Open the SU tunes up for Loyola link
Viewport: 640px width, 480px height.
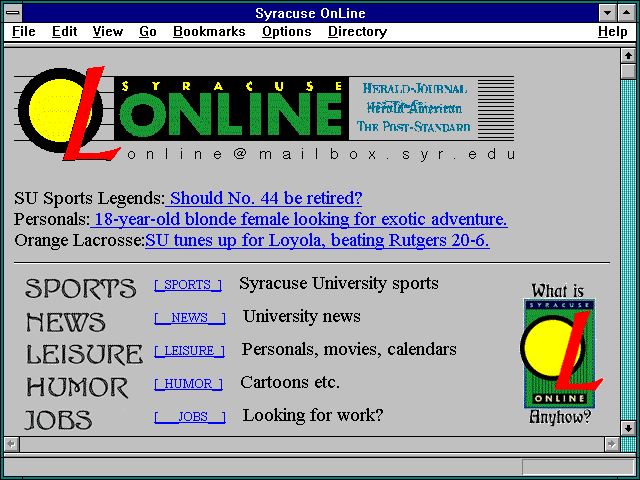point(317,240)
